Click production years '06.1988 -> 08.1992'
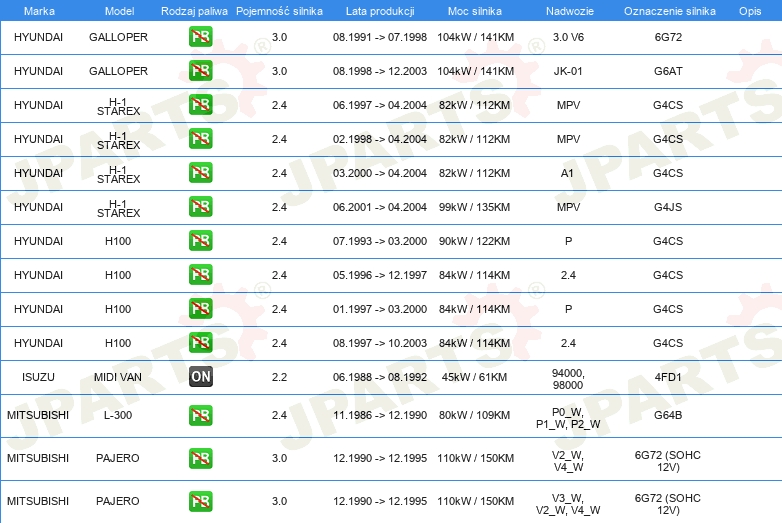Viewport: 782px width, 523px height. coord(380,377)
